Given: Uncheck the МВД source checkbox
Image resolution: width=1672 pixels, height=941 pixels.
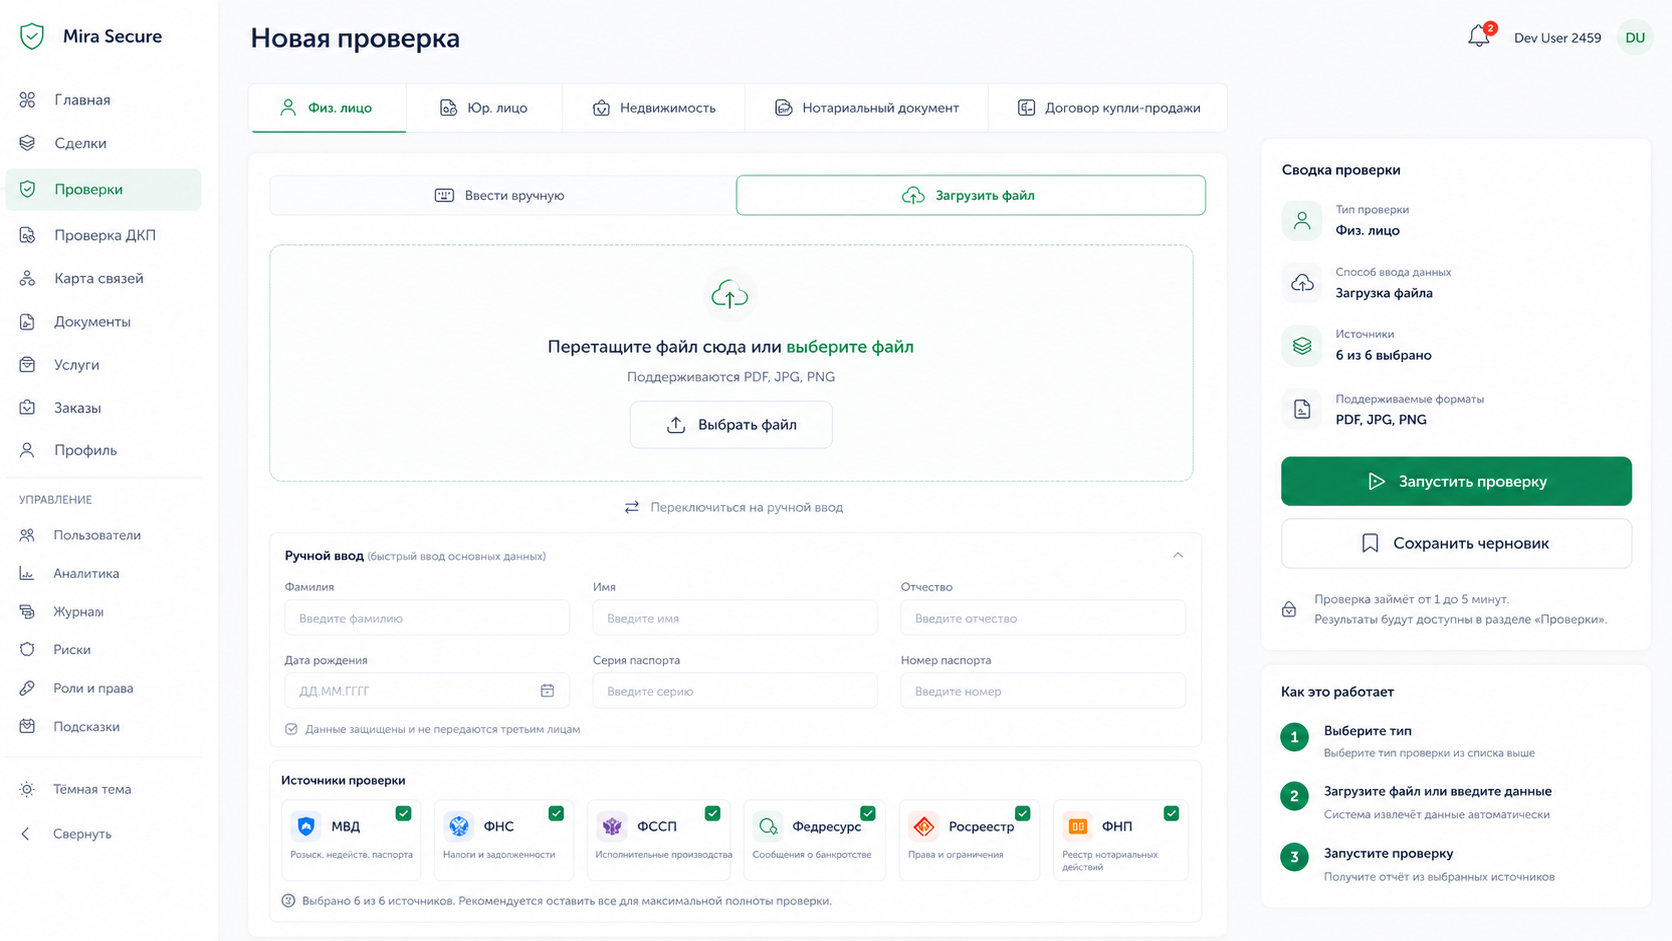Looking at the screenshot, I should pos(403,813).
